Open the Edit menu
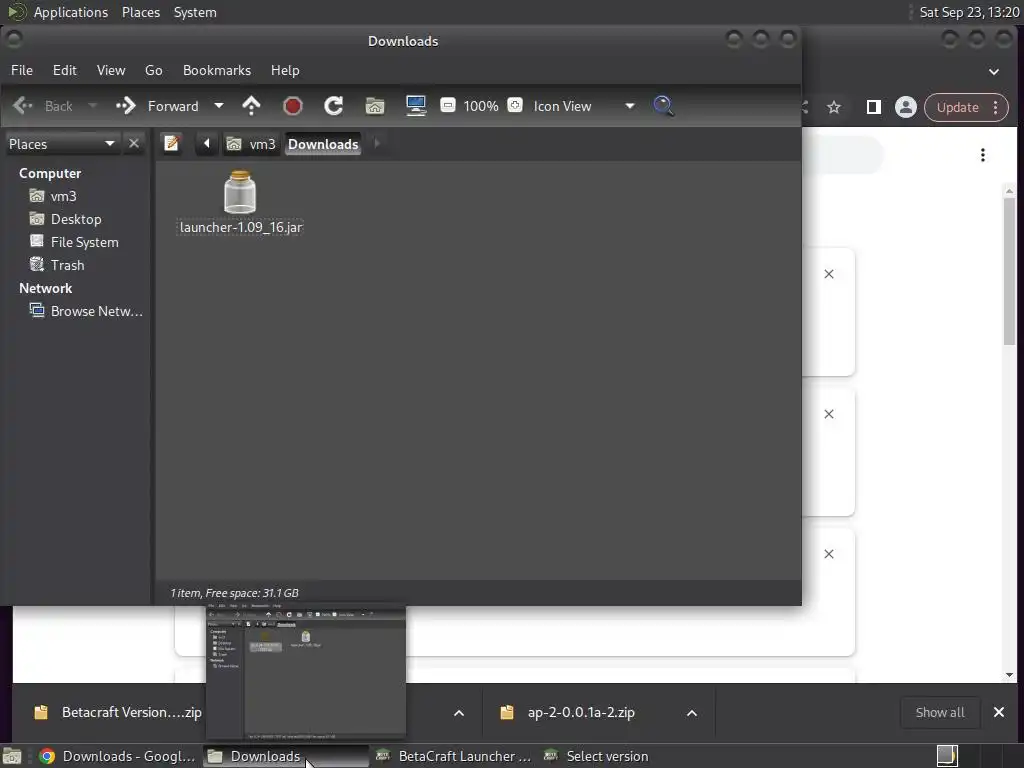This screenshot has width=1024, height=768. click(x=65, y=70)
